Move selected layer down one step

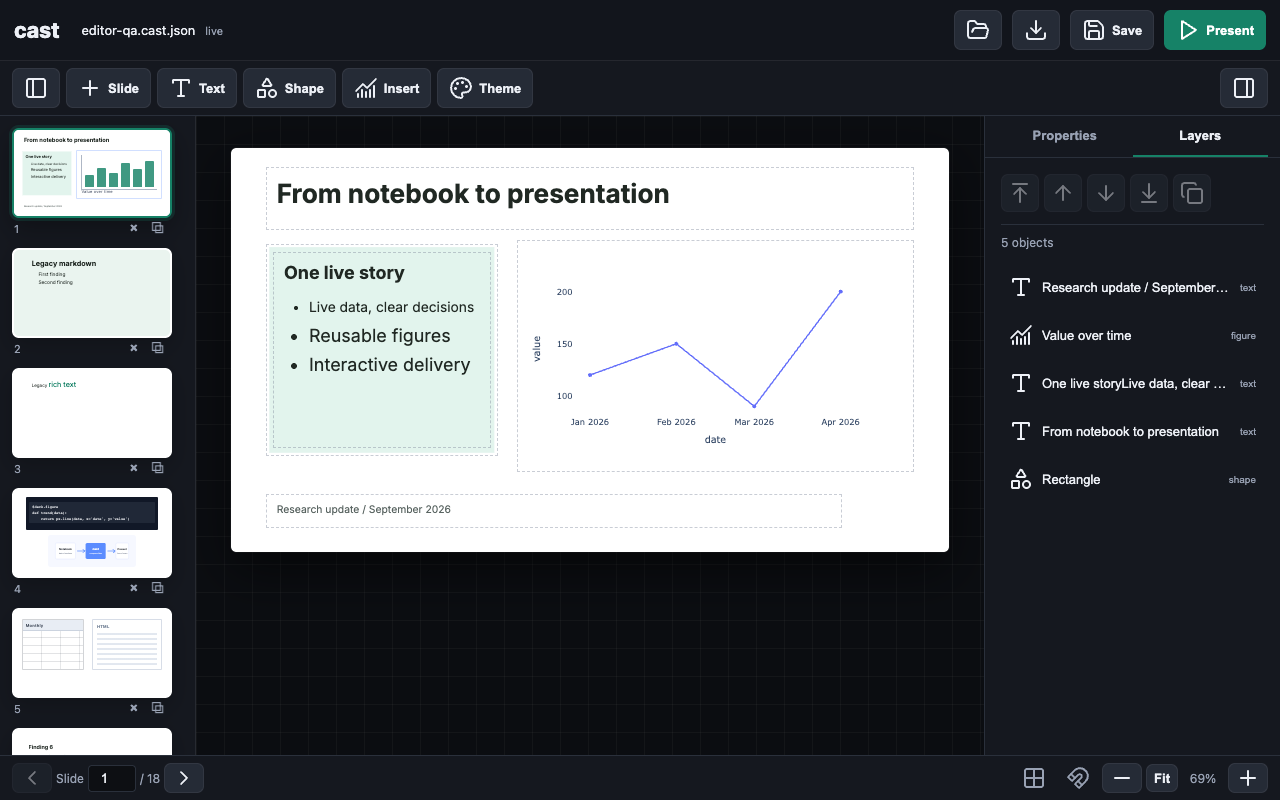(1106, 193)
